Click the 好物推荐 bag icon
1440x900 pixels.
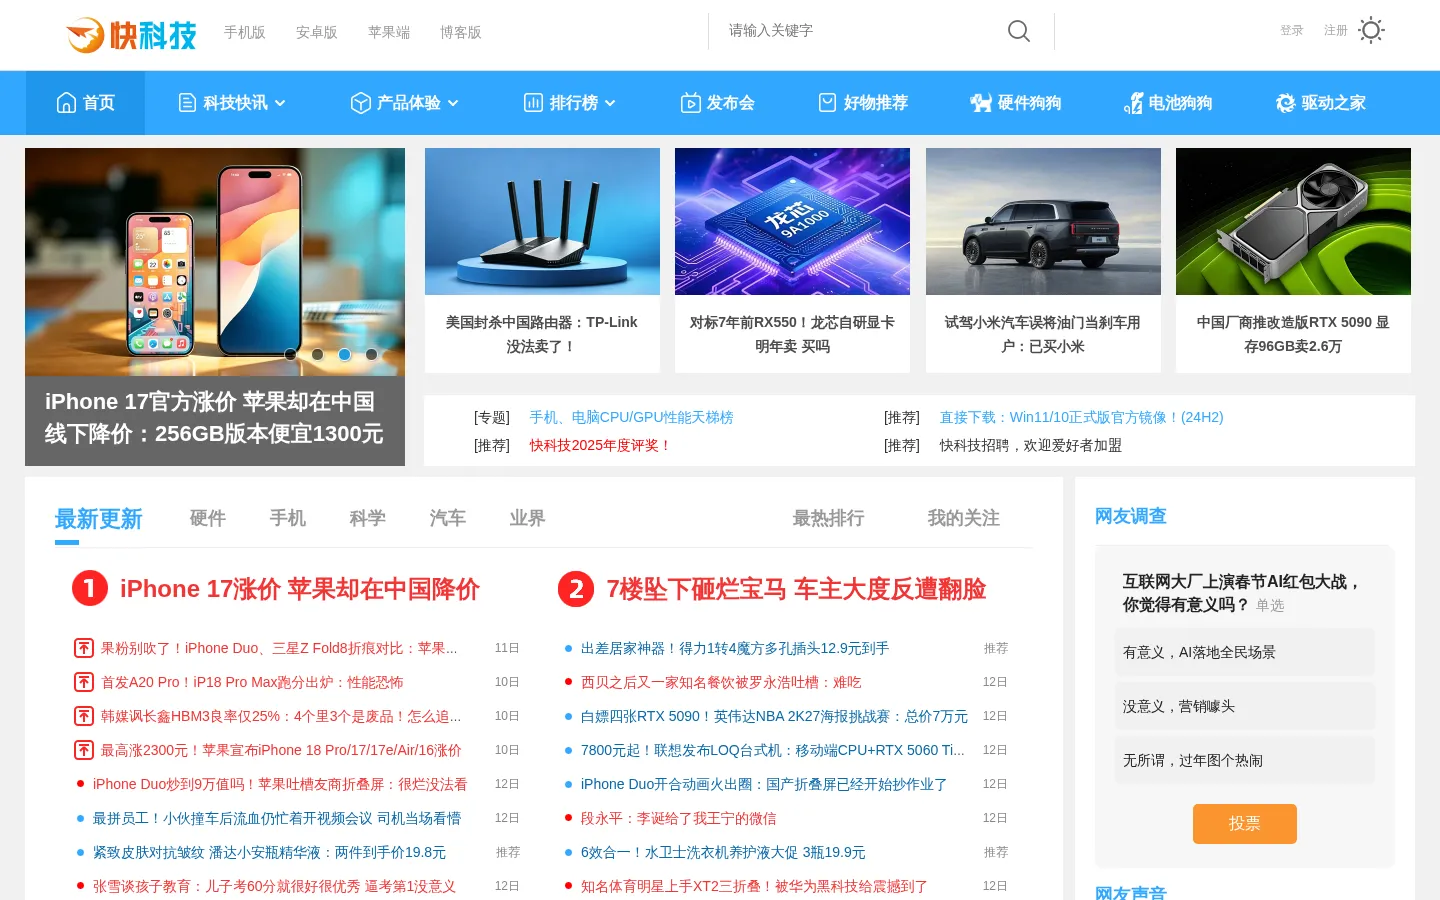point(828,103)
